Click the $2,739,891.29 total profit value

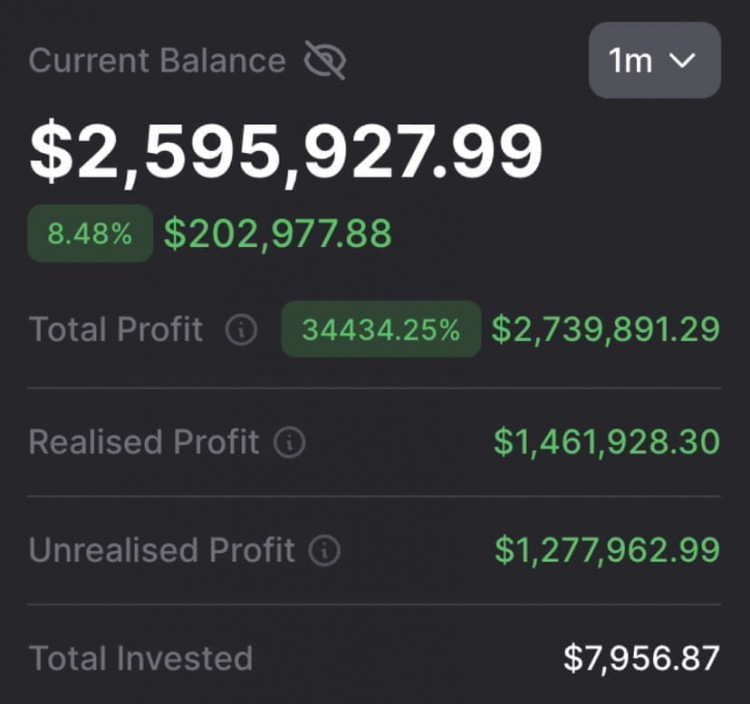coord(606,330)
